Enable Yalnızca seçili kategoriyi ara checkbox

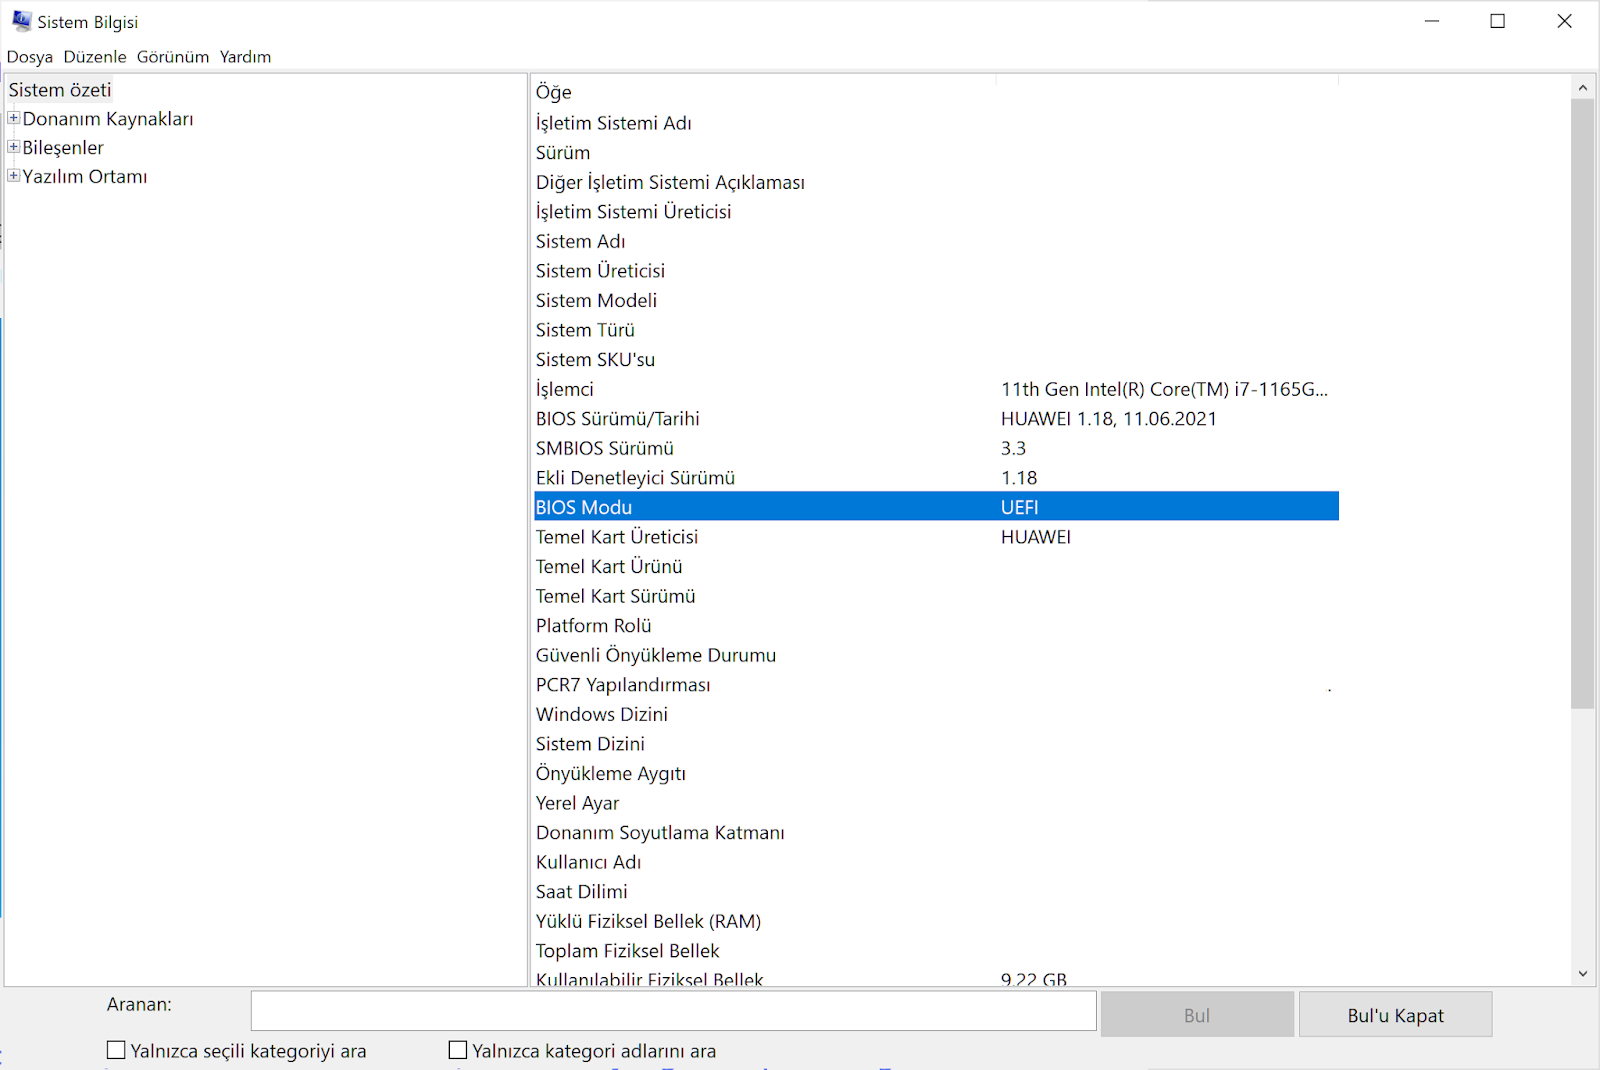click(x=116, y=1050)
